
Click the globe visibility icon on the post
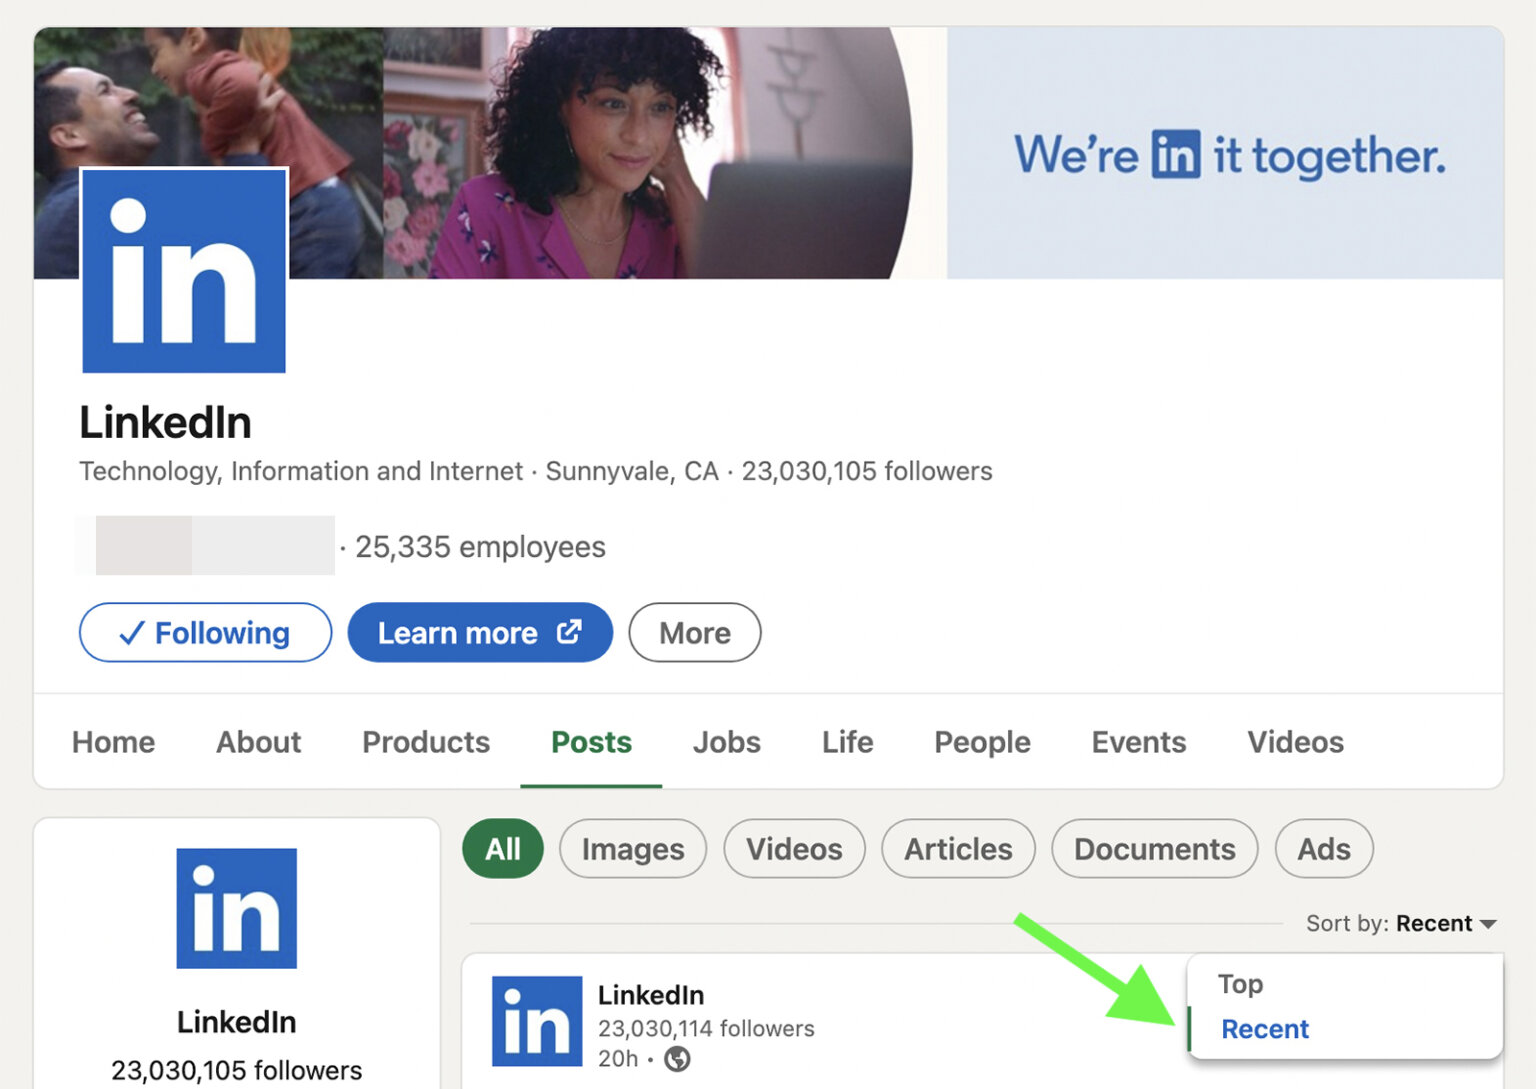(x=679, y=1058)
